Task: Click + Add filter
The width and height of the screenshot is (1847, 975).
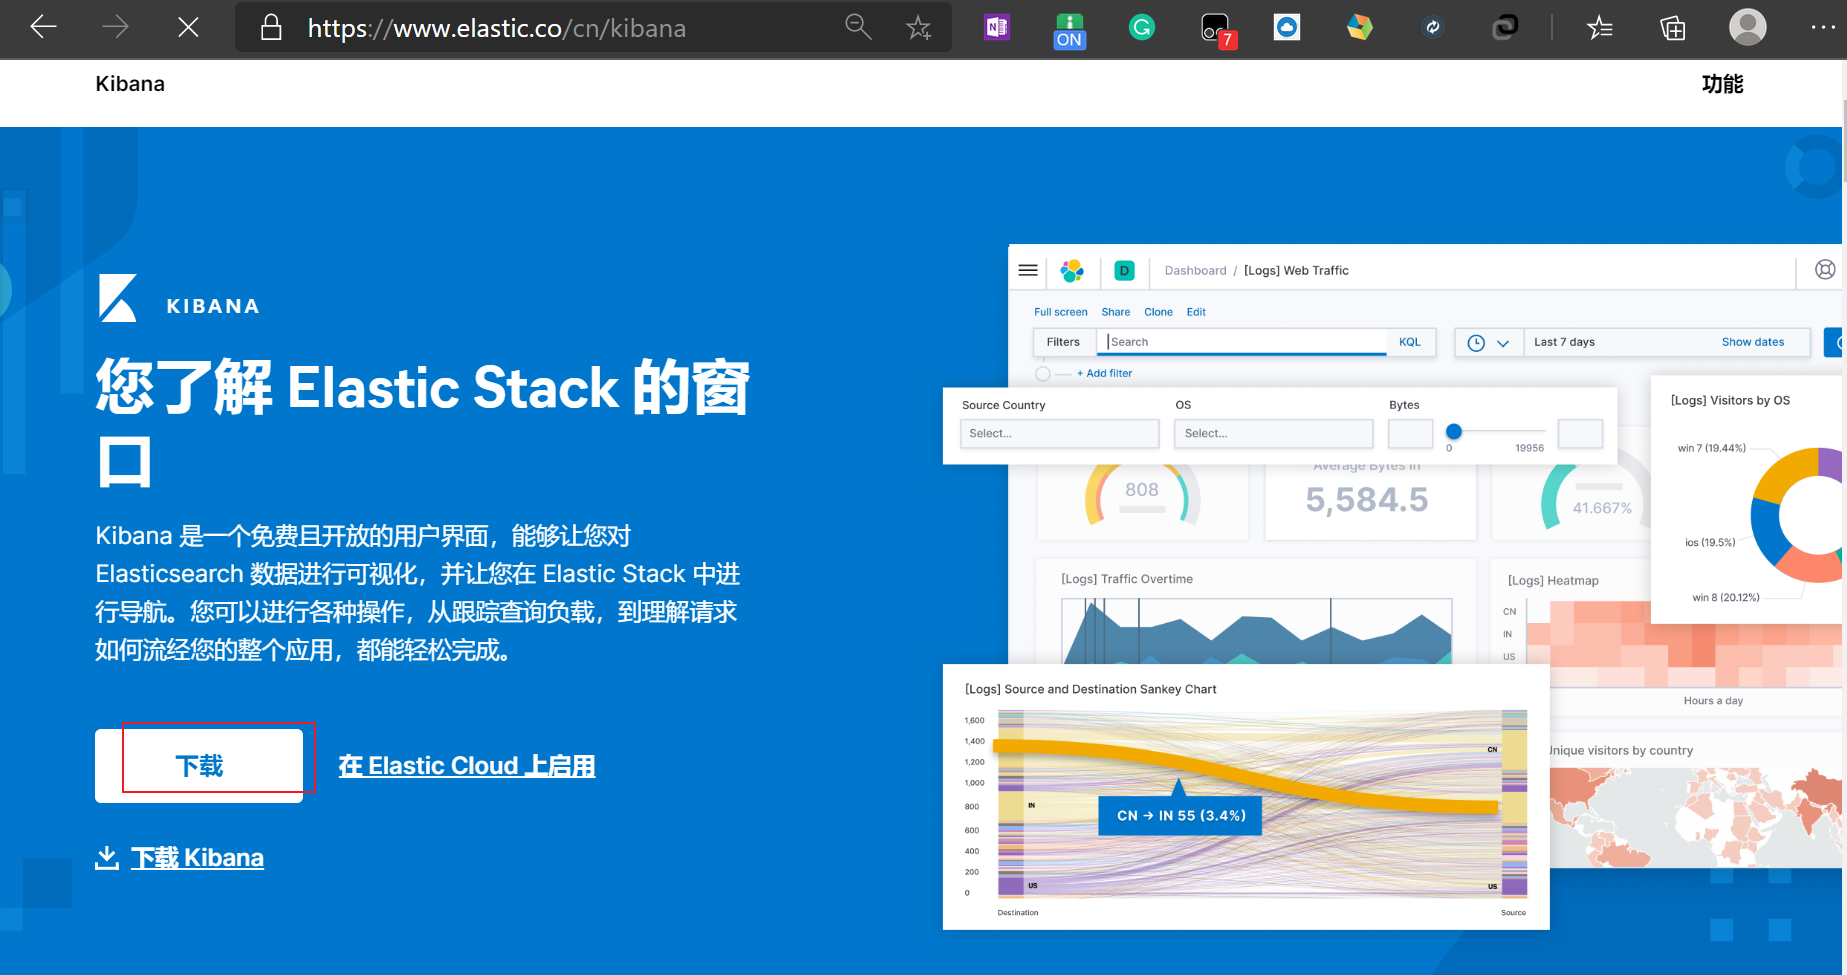Action: click(x=1104, y=373)
